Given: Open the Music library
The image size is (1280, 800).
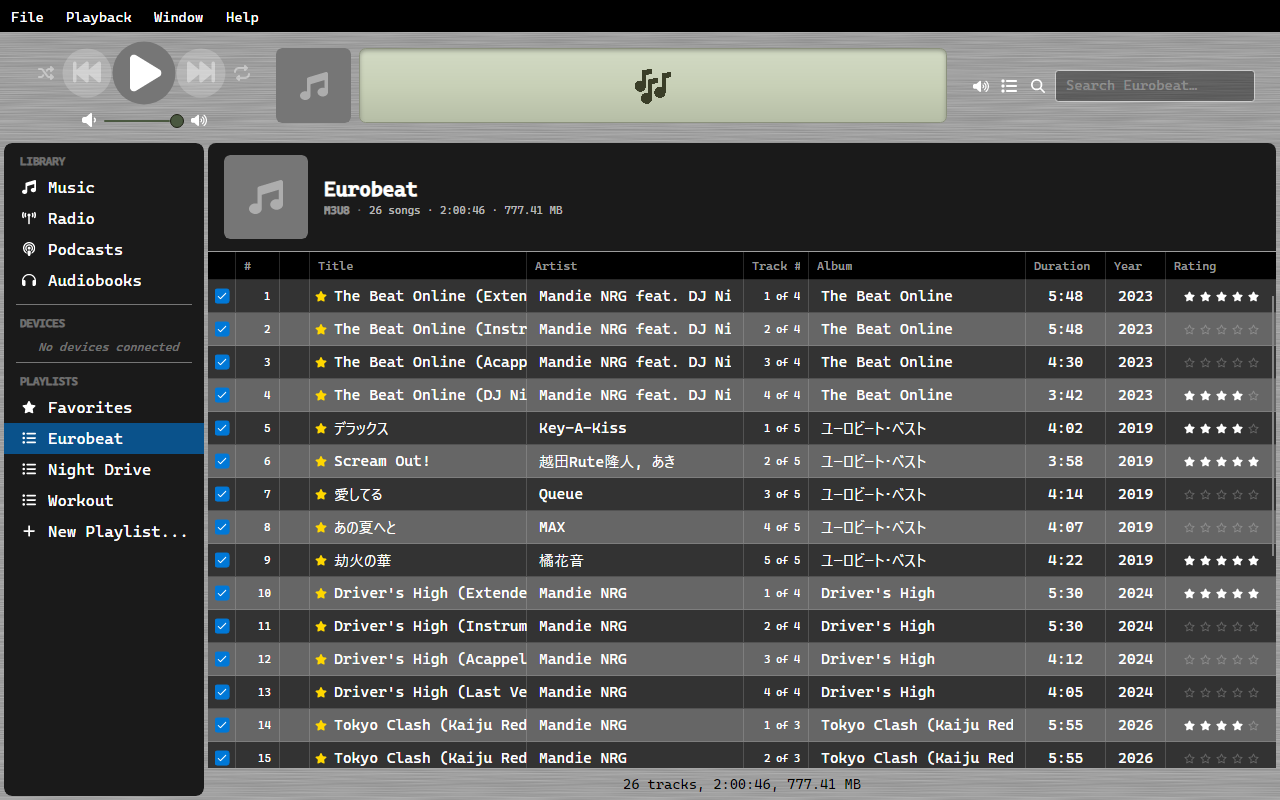Looking at the screenshot, I should coord(104,188).
